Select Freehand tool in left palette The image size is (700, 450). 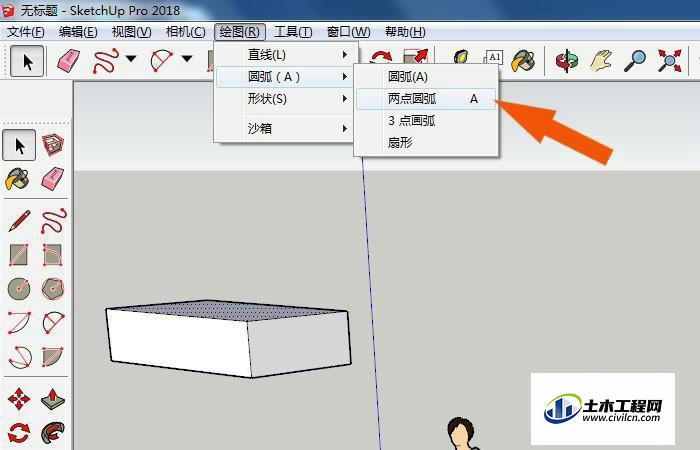pos(54,221)
